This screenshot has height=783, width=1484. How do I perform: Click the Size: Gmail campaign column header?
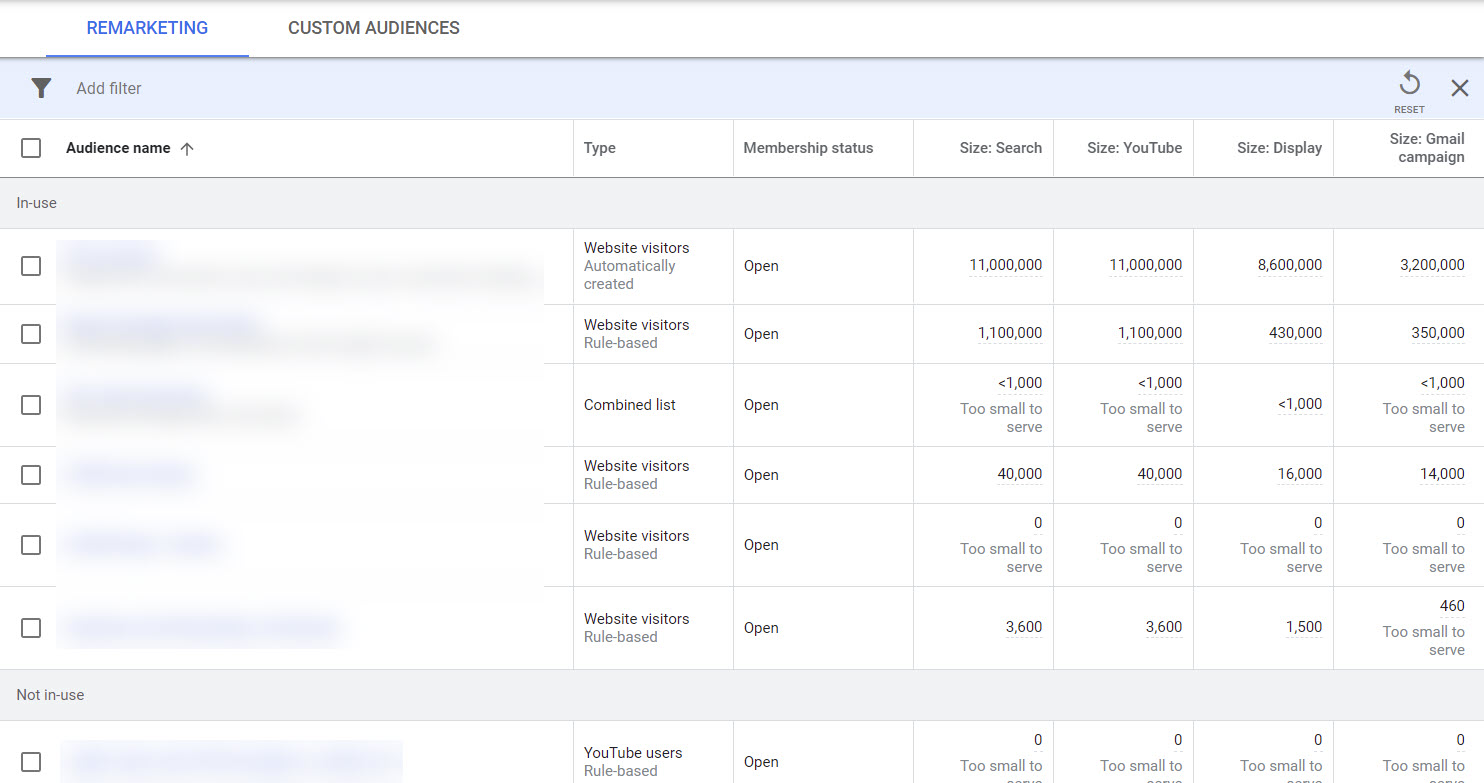1427,147
